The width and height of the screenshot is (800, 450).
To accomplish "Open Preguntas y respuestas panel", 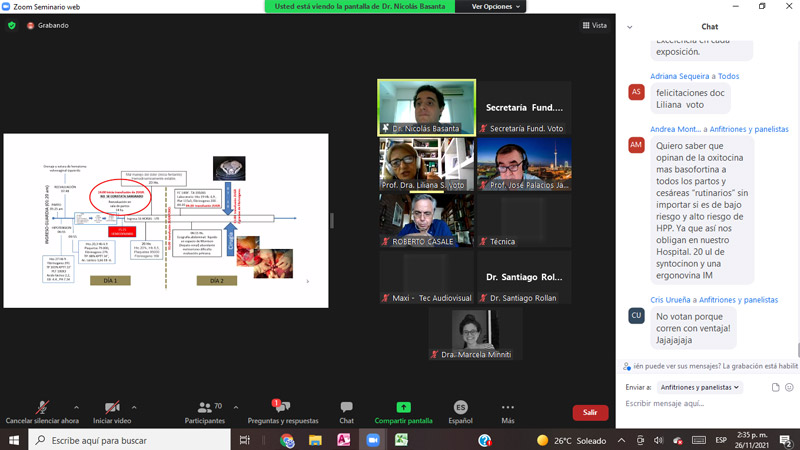I will 282,412.
